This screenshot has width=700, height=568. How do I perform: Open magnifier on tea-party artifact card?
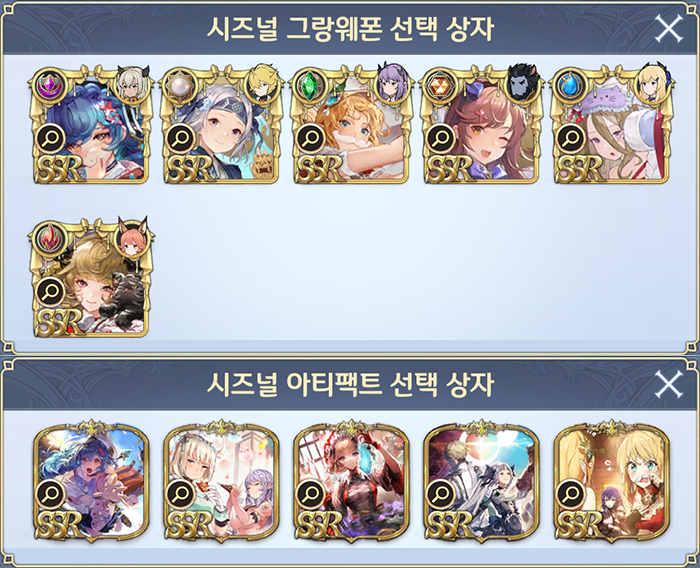click(x=180, y=493)
